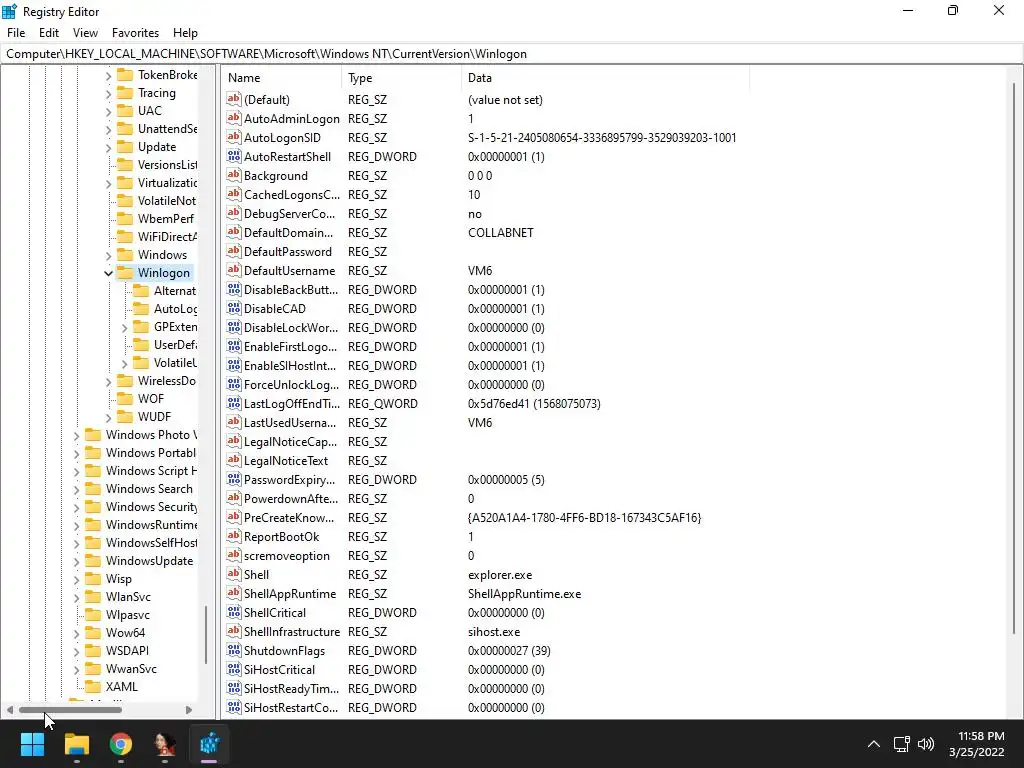Select the WSDAPI tree item
The image size is (1024, 768).
pos(127,650)
